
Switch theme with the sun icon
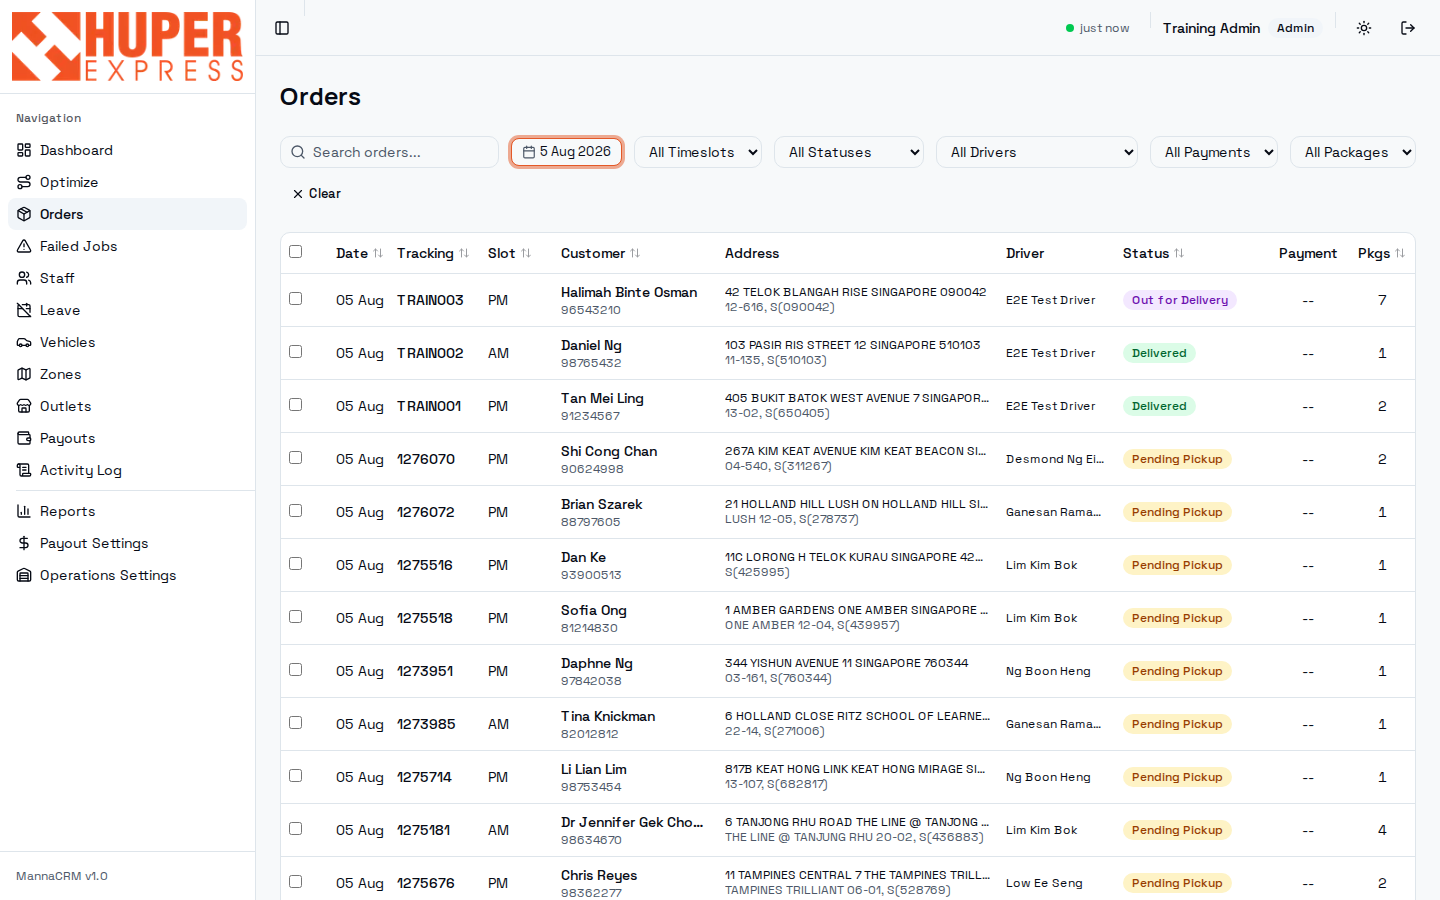click(1364, 28)
